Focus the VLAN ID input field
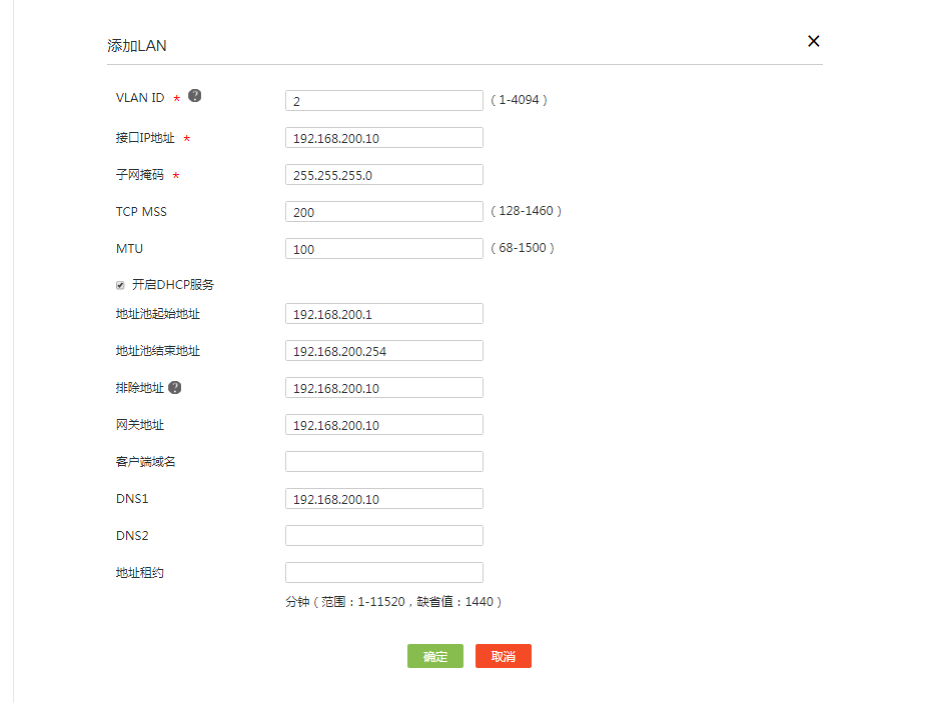The width and height of the screenshot is (933, 703). click(384, 101)
